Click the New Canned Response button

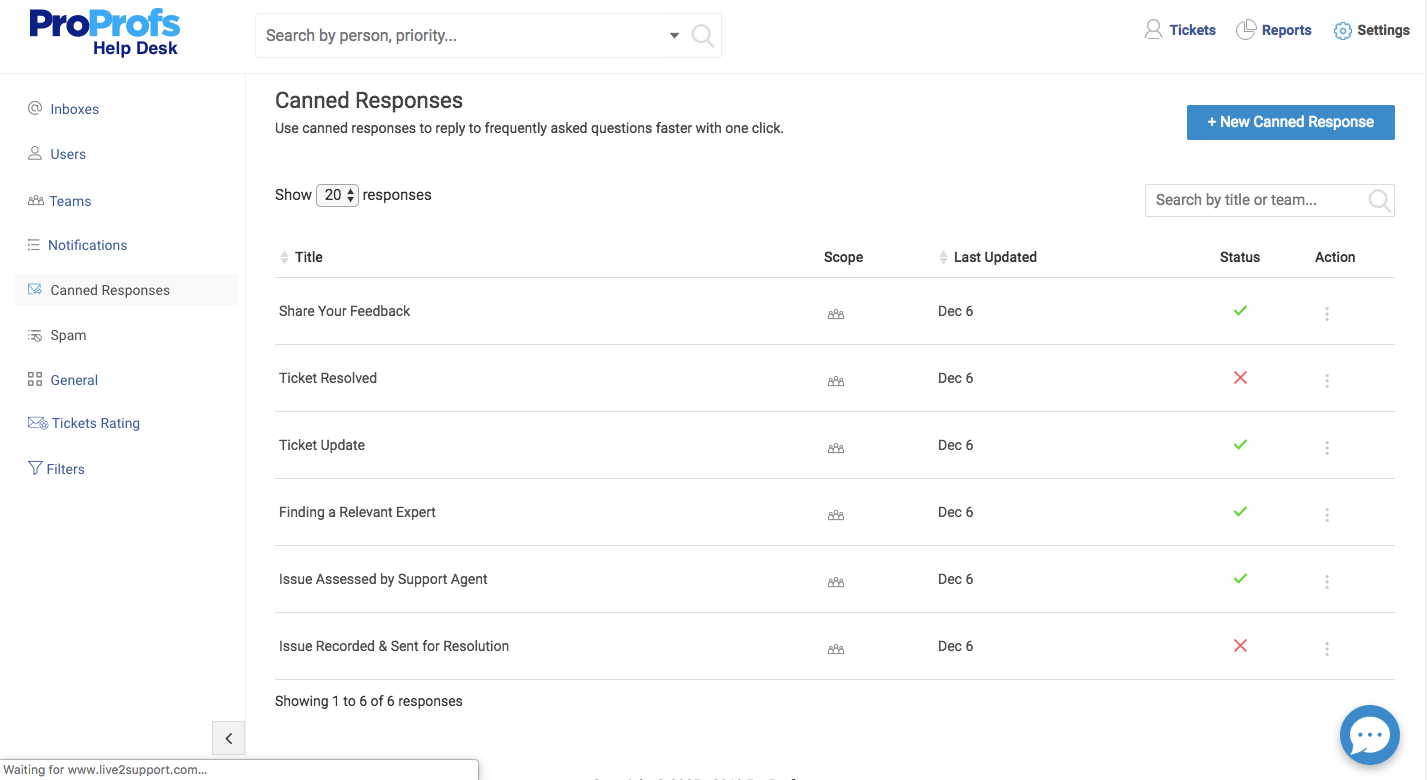pyautogui.click(x=1290, y=122)
